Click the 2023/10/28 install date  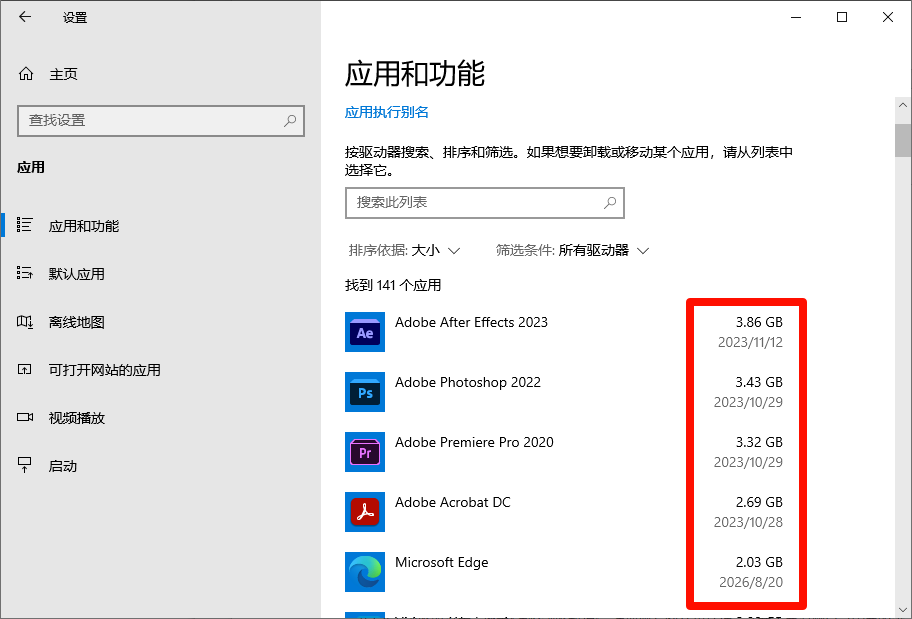pos(748,522)
